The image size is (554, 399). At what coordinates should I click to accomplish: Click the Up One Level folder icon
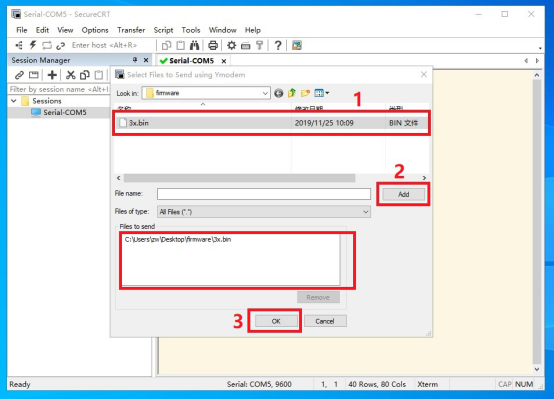click(x=292, y=93)
